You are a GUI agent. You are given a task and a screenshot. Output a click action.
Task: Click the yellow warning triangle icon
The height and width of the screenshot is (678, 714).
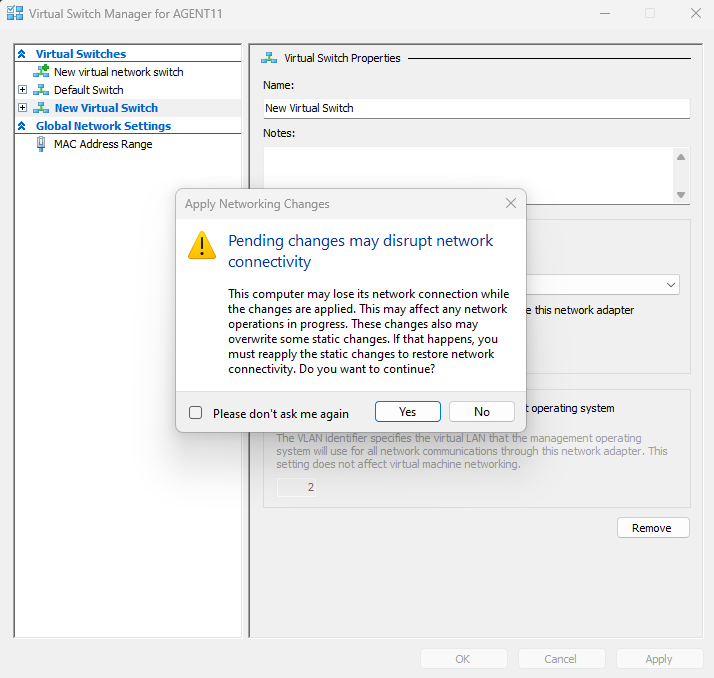pyautogui.click(x=202, y=245)
